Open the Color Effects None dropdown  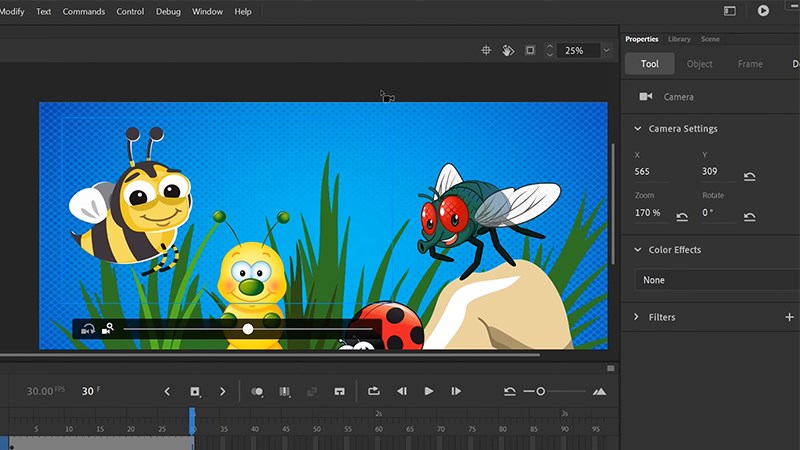point(715,280)
